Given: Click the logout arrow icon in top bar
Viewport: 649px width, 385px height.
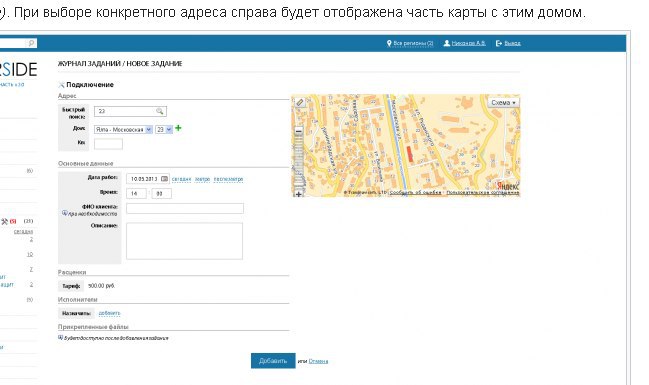Looking at the screenshot, I should coord(499,43).
